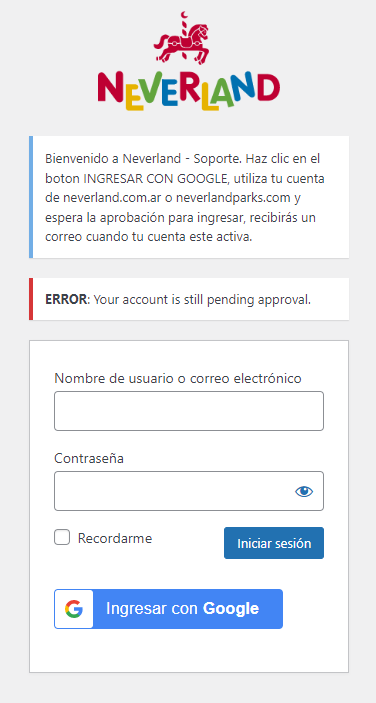Click the bold ERROR word

66,299
